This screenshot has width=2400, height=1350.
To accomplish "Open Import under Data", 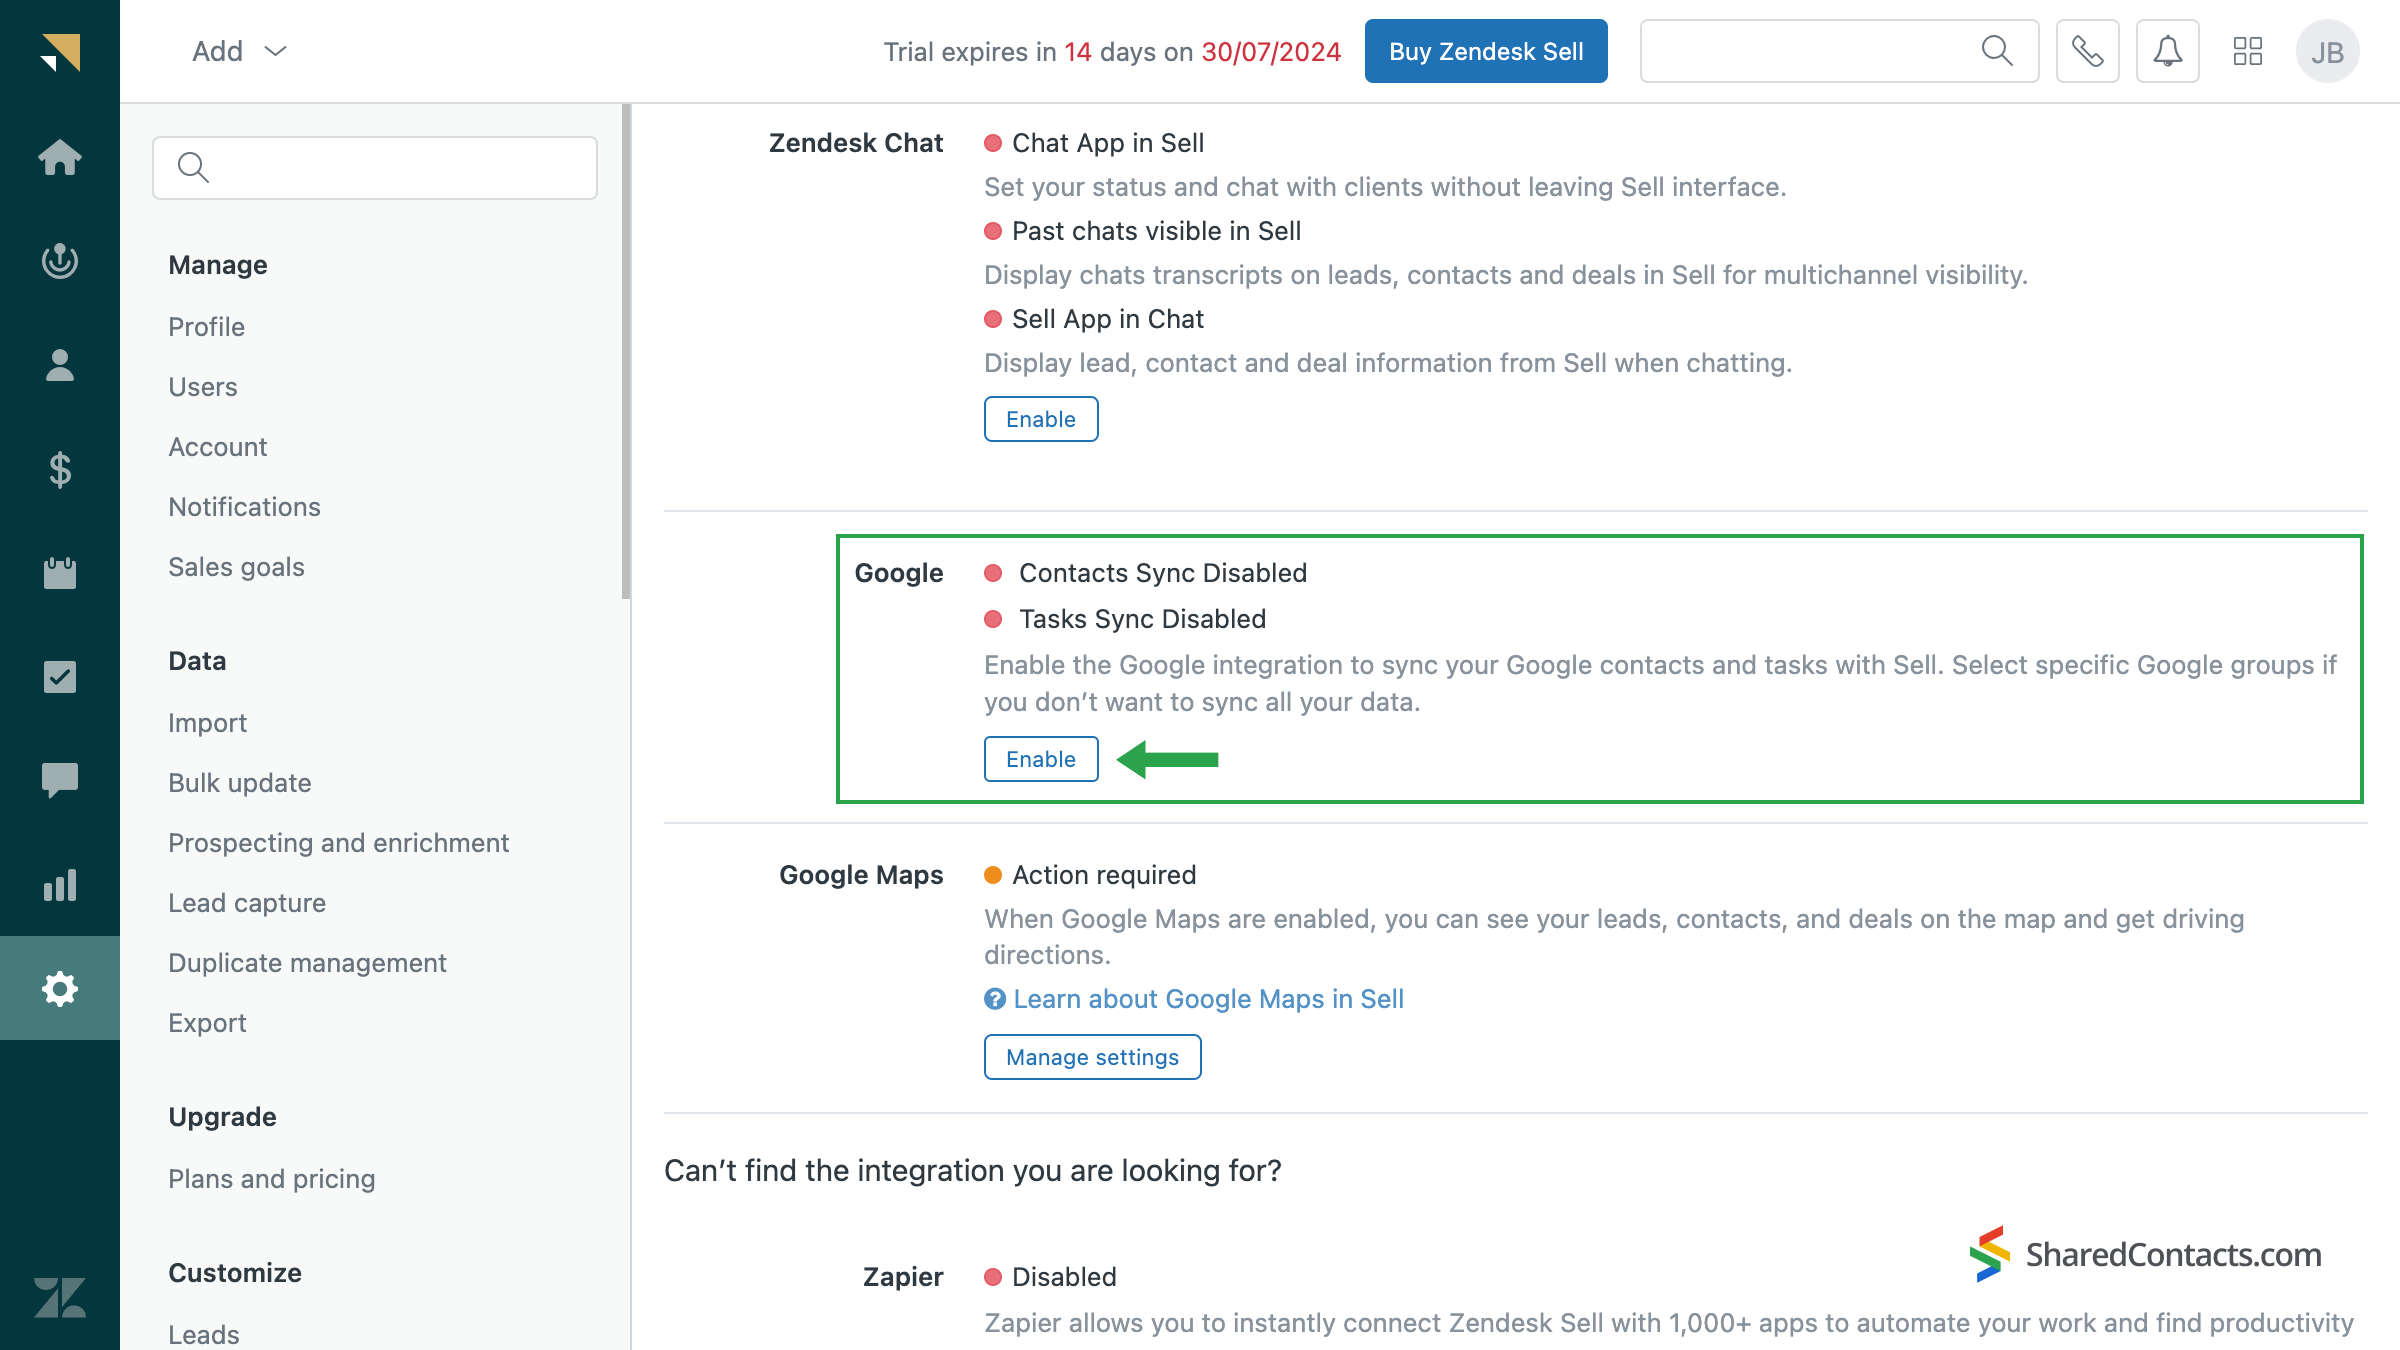I will click(208, 723).
